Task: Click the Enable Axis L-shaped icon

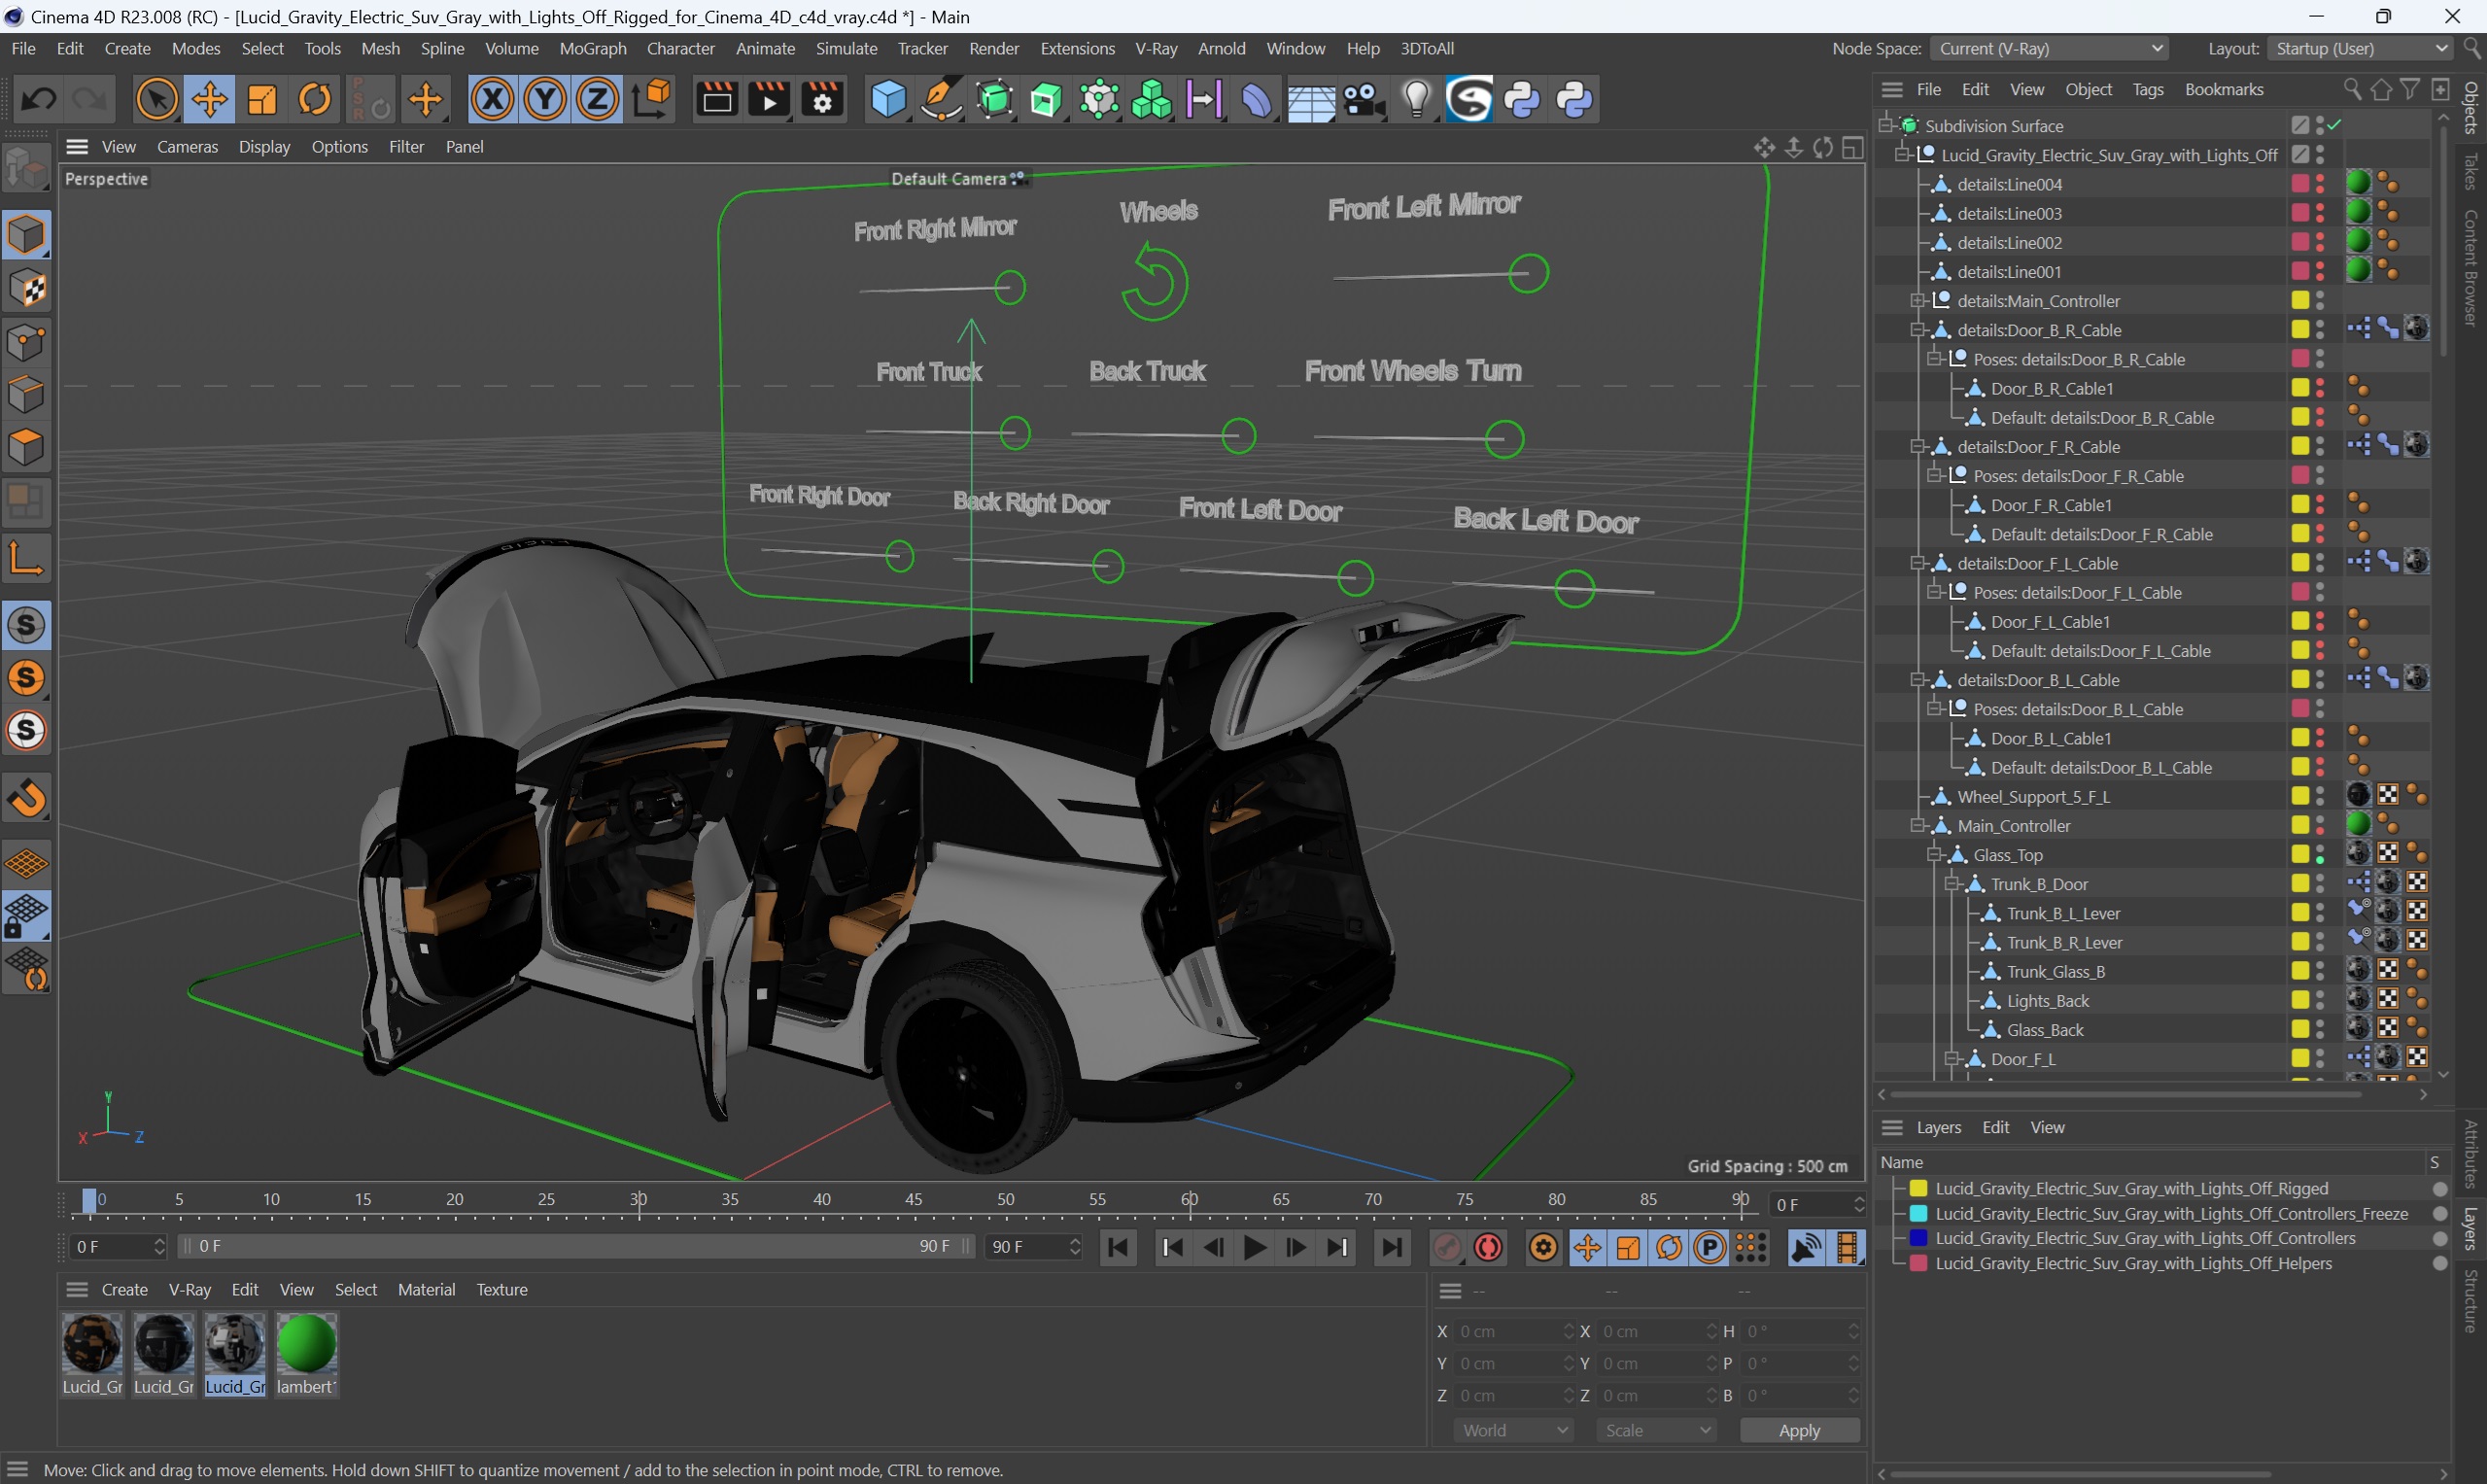Action: 26,558
